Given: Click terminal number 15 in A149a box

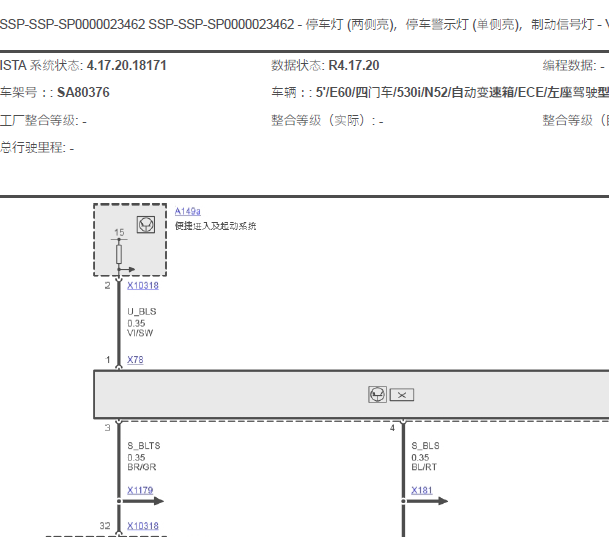Looking at the screenshot, I should [119, 233].
